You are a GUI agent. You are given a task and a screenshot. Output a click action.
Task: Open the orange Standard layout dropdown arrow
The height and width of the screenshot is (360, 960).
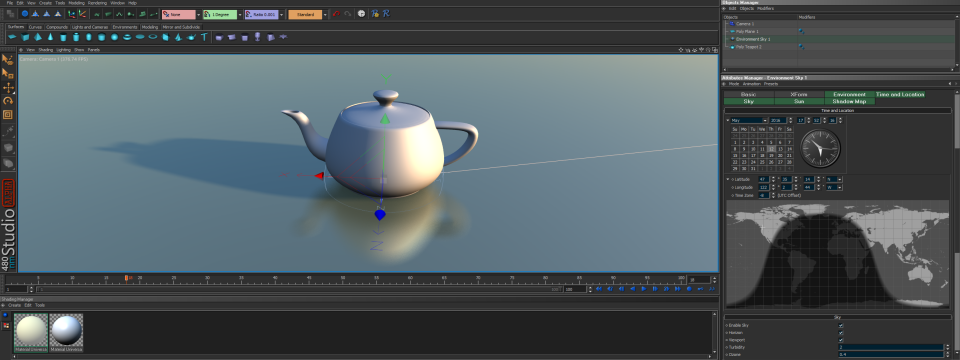pyautogui.click(x=325, y=14)
